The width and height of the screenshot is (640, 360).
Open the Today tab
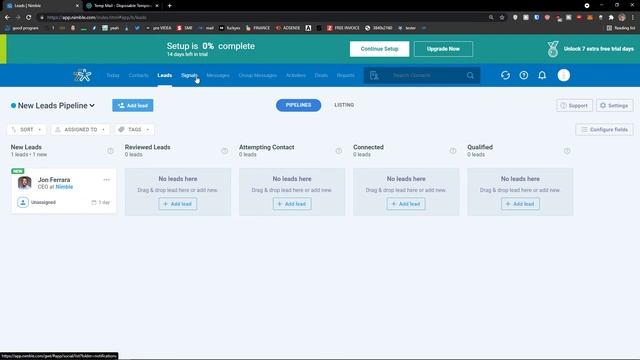point(113,76)
